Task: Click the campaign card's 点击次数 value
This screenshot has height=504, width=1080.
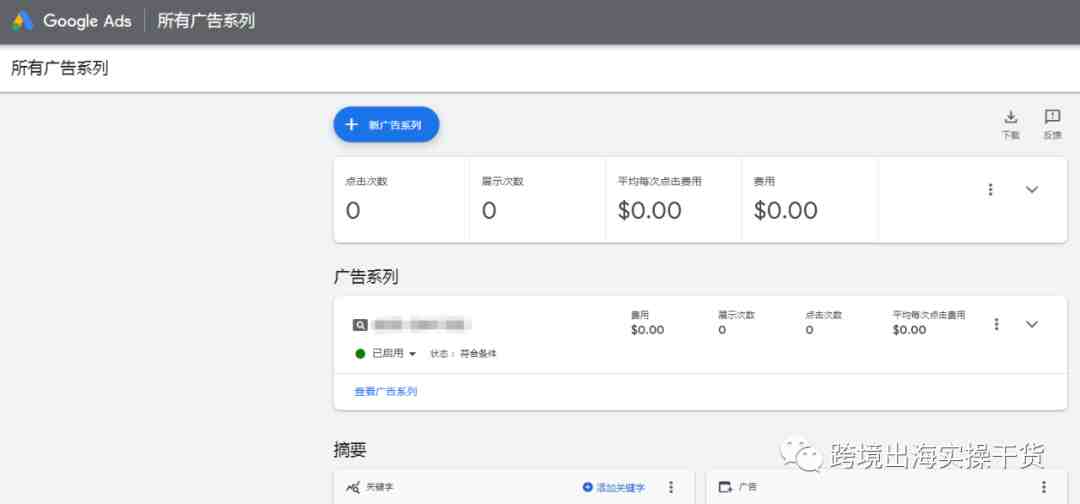Action: (809, 330)
